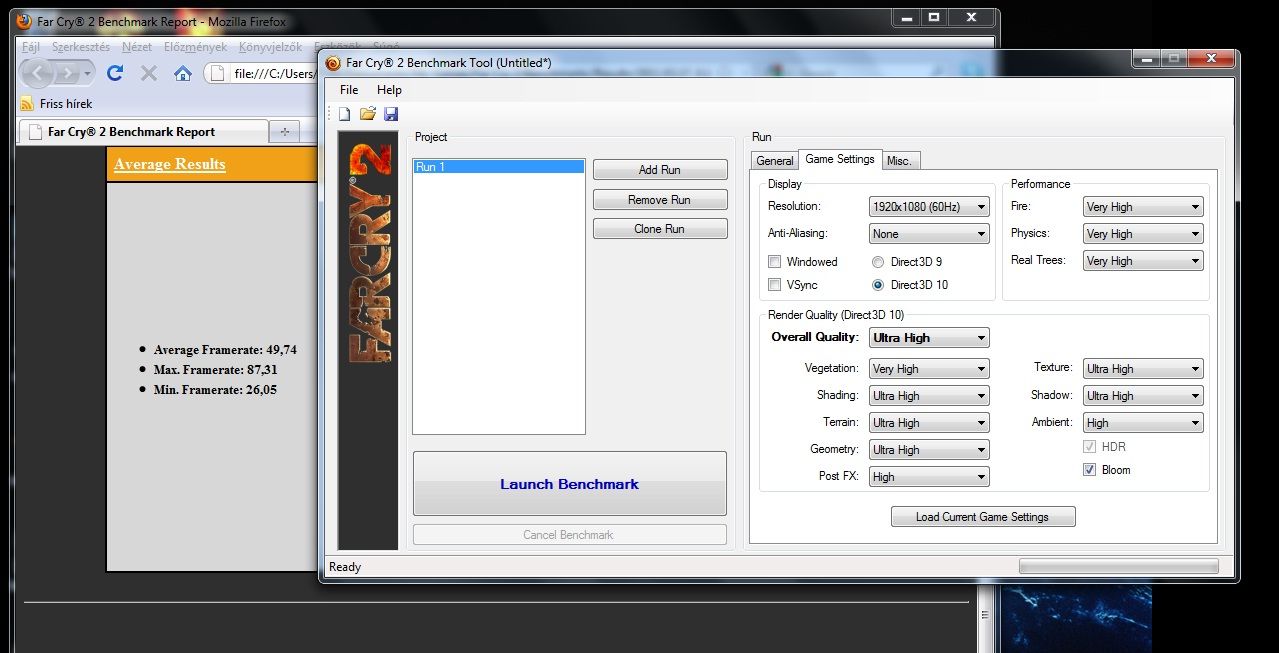Open the Post FX dropdown
The width and height of the screenshot is (1279, 653).
pos(929,477)
